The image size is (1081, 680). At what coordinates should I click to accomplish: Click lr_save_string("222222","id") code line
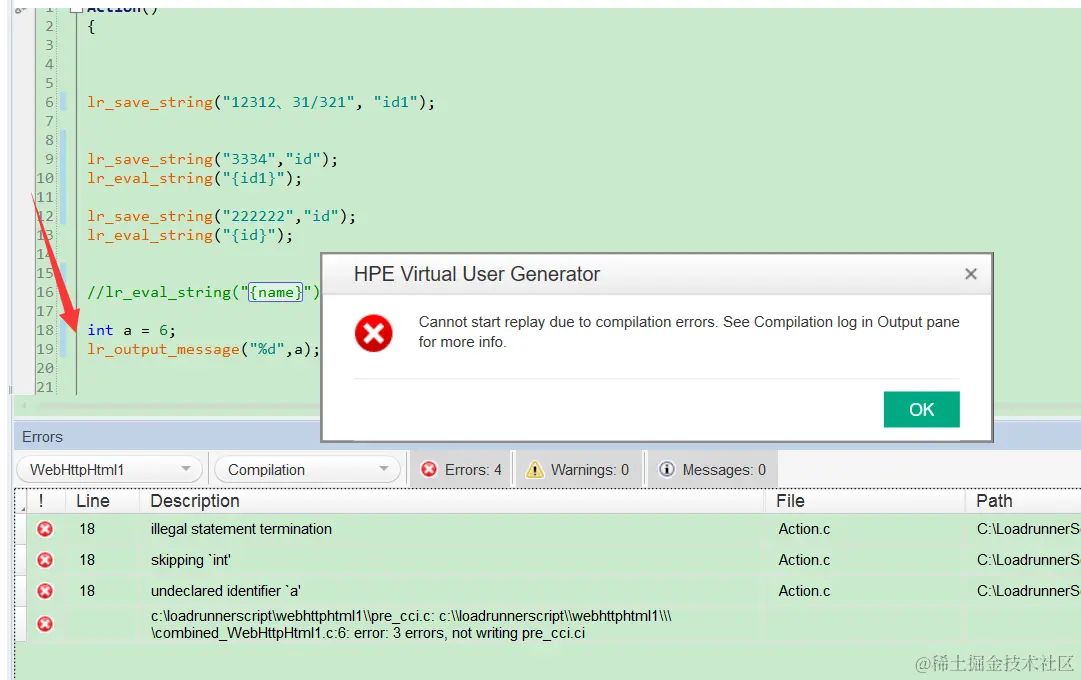[221, 217]
